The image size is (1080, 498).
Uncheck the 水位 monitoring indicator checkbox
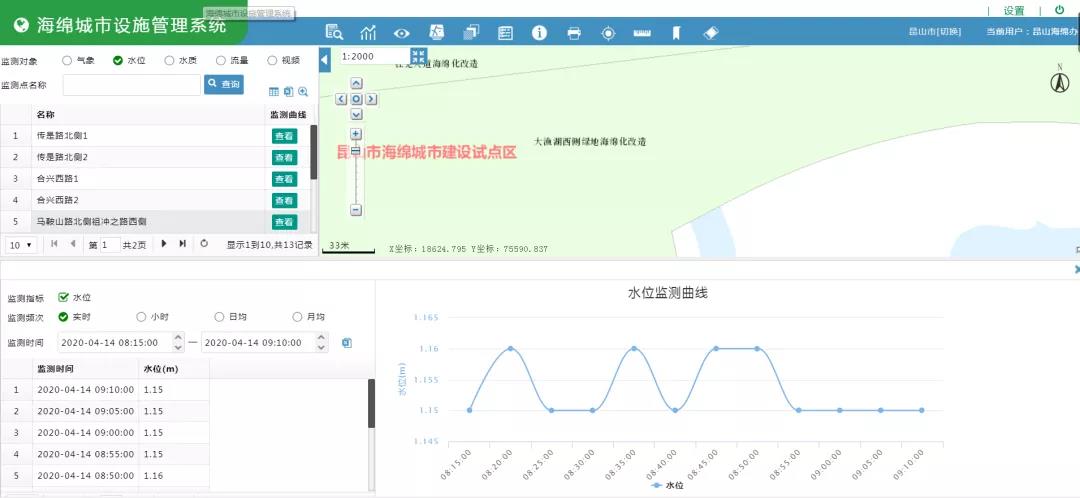tap(64, 297)
